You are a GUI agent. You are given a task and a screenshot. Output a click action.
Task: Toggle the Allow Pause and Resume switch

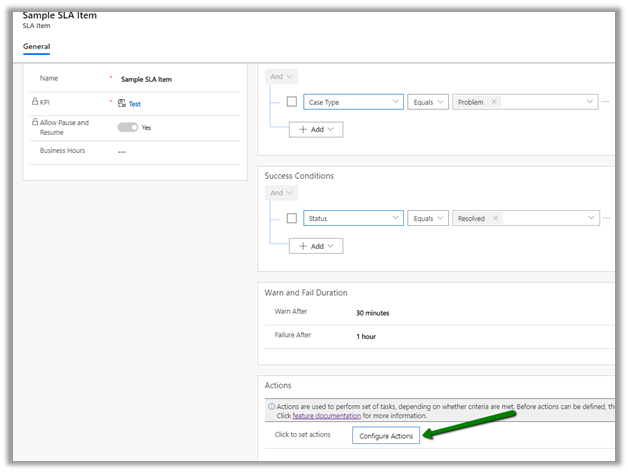127,127
